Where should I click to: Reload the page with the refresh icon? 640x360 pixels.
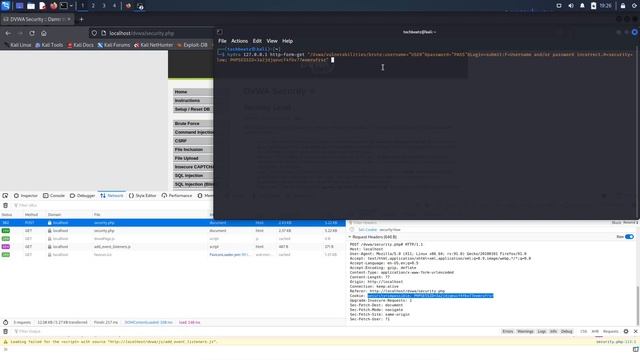click(x=32, y=33)
